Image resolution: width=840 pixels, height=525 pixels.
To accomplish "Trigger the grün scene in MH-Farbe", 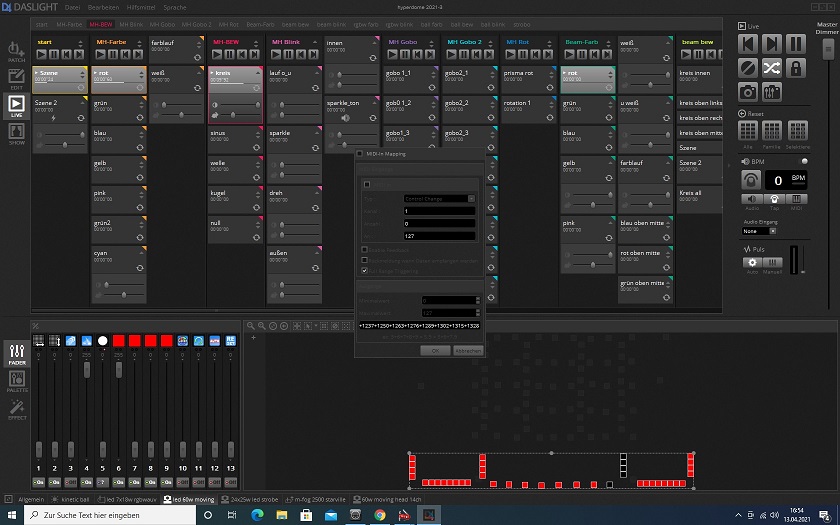I will tap(118, 110).
